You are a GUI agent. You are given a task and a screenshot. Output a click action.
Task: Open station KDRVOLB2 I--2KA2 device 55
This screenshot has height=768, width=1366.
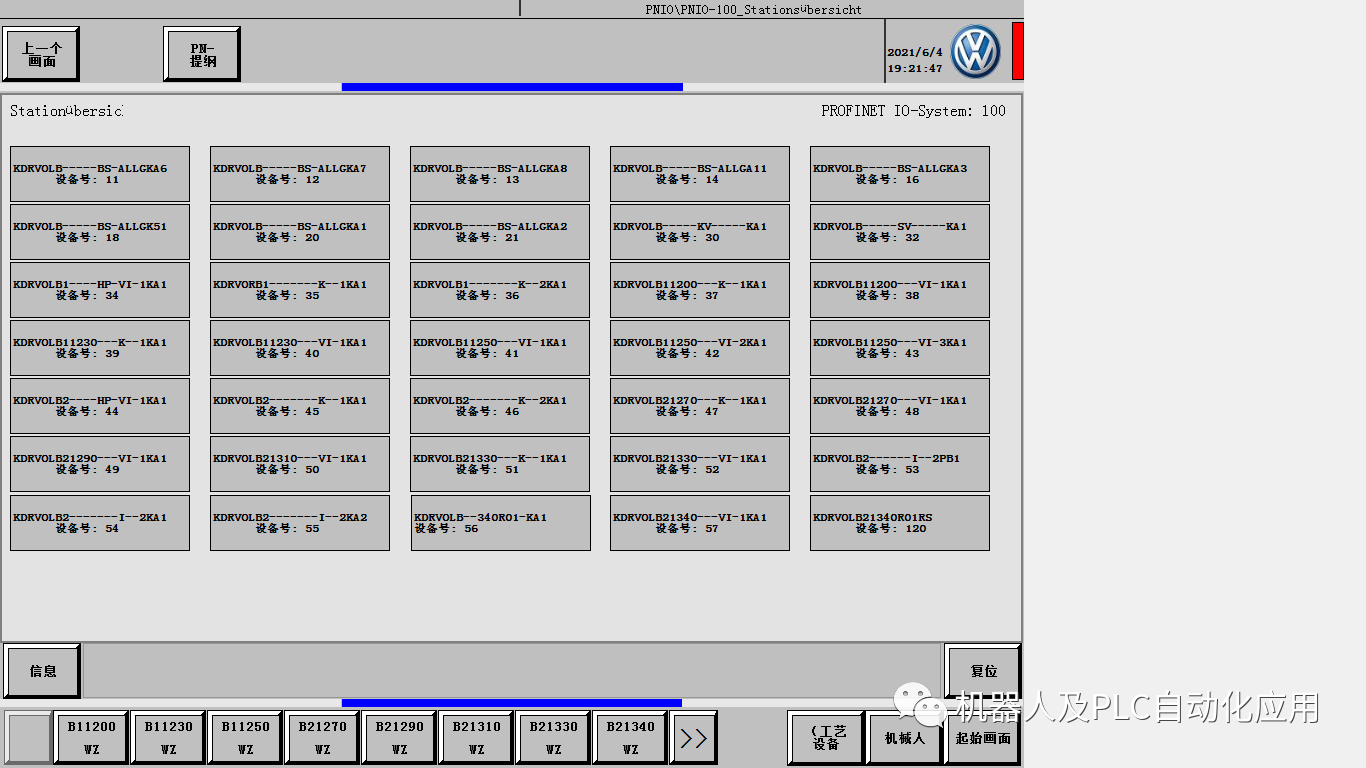[x=300, y=523]
